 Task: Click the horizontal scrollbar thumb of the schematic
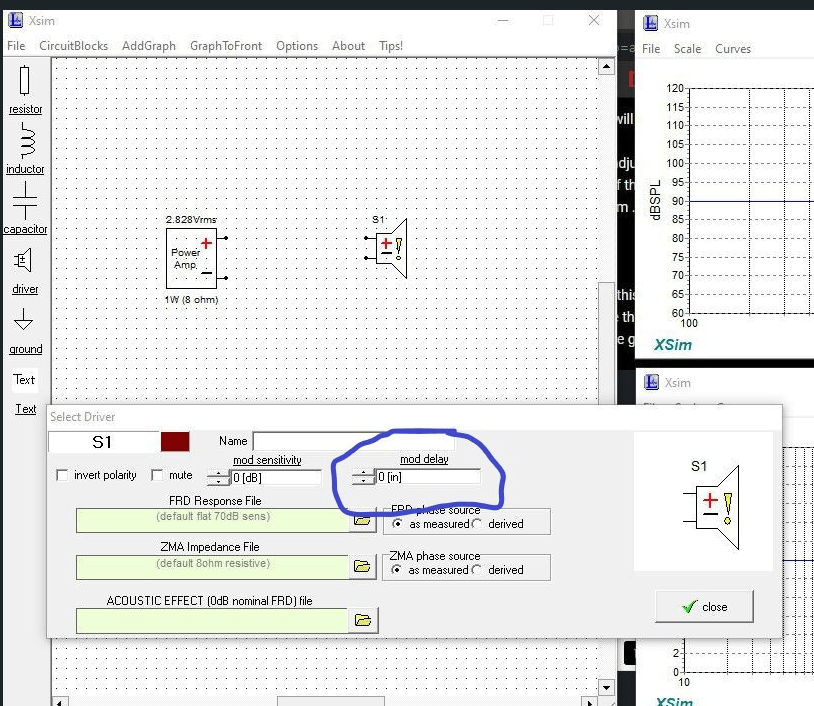[331, 702]
